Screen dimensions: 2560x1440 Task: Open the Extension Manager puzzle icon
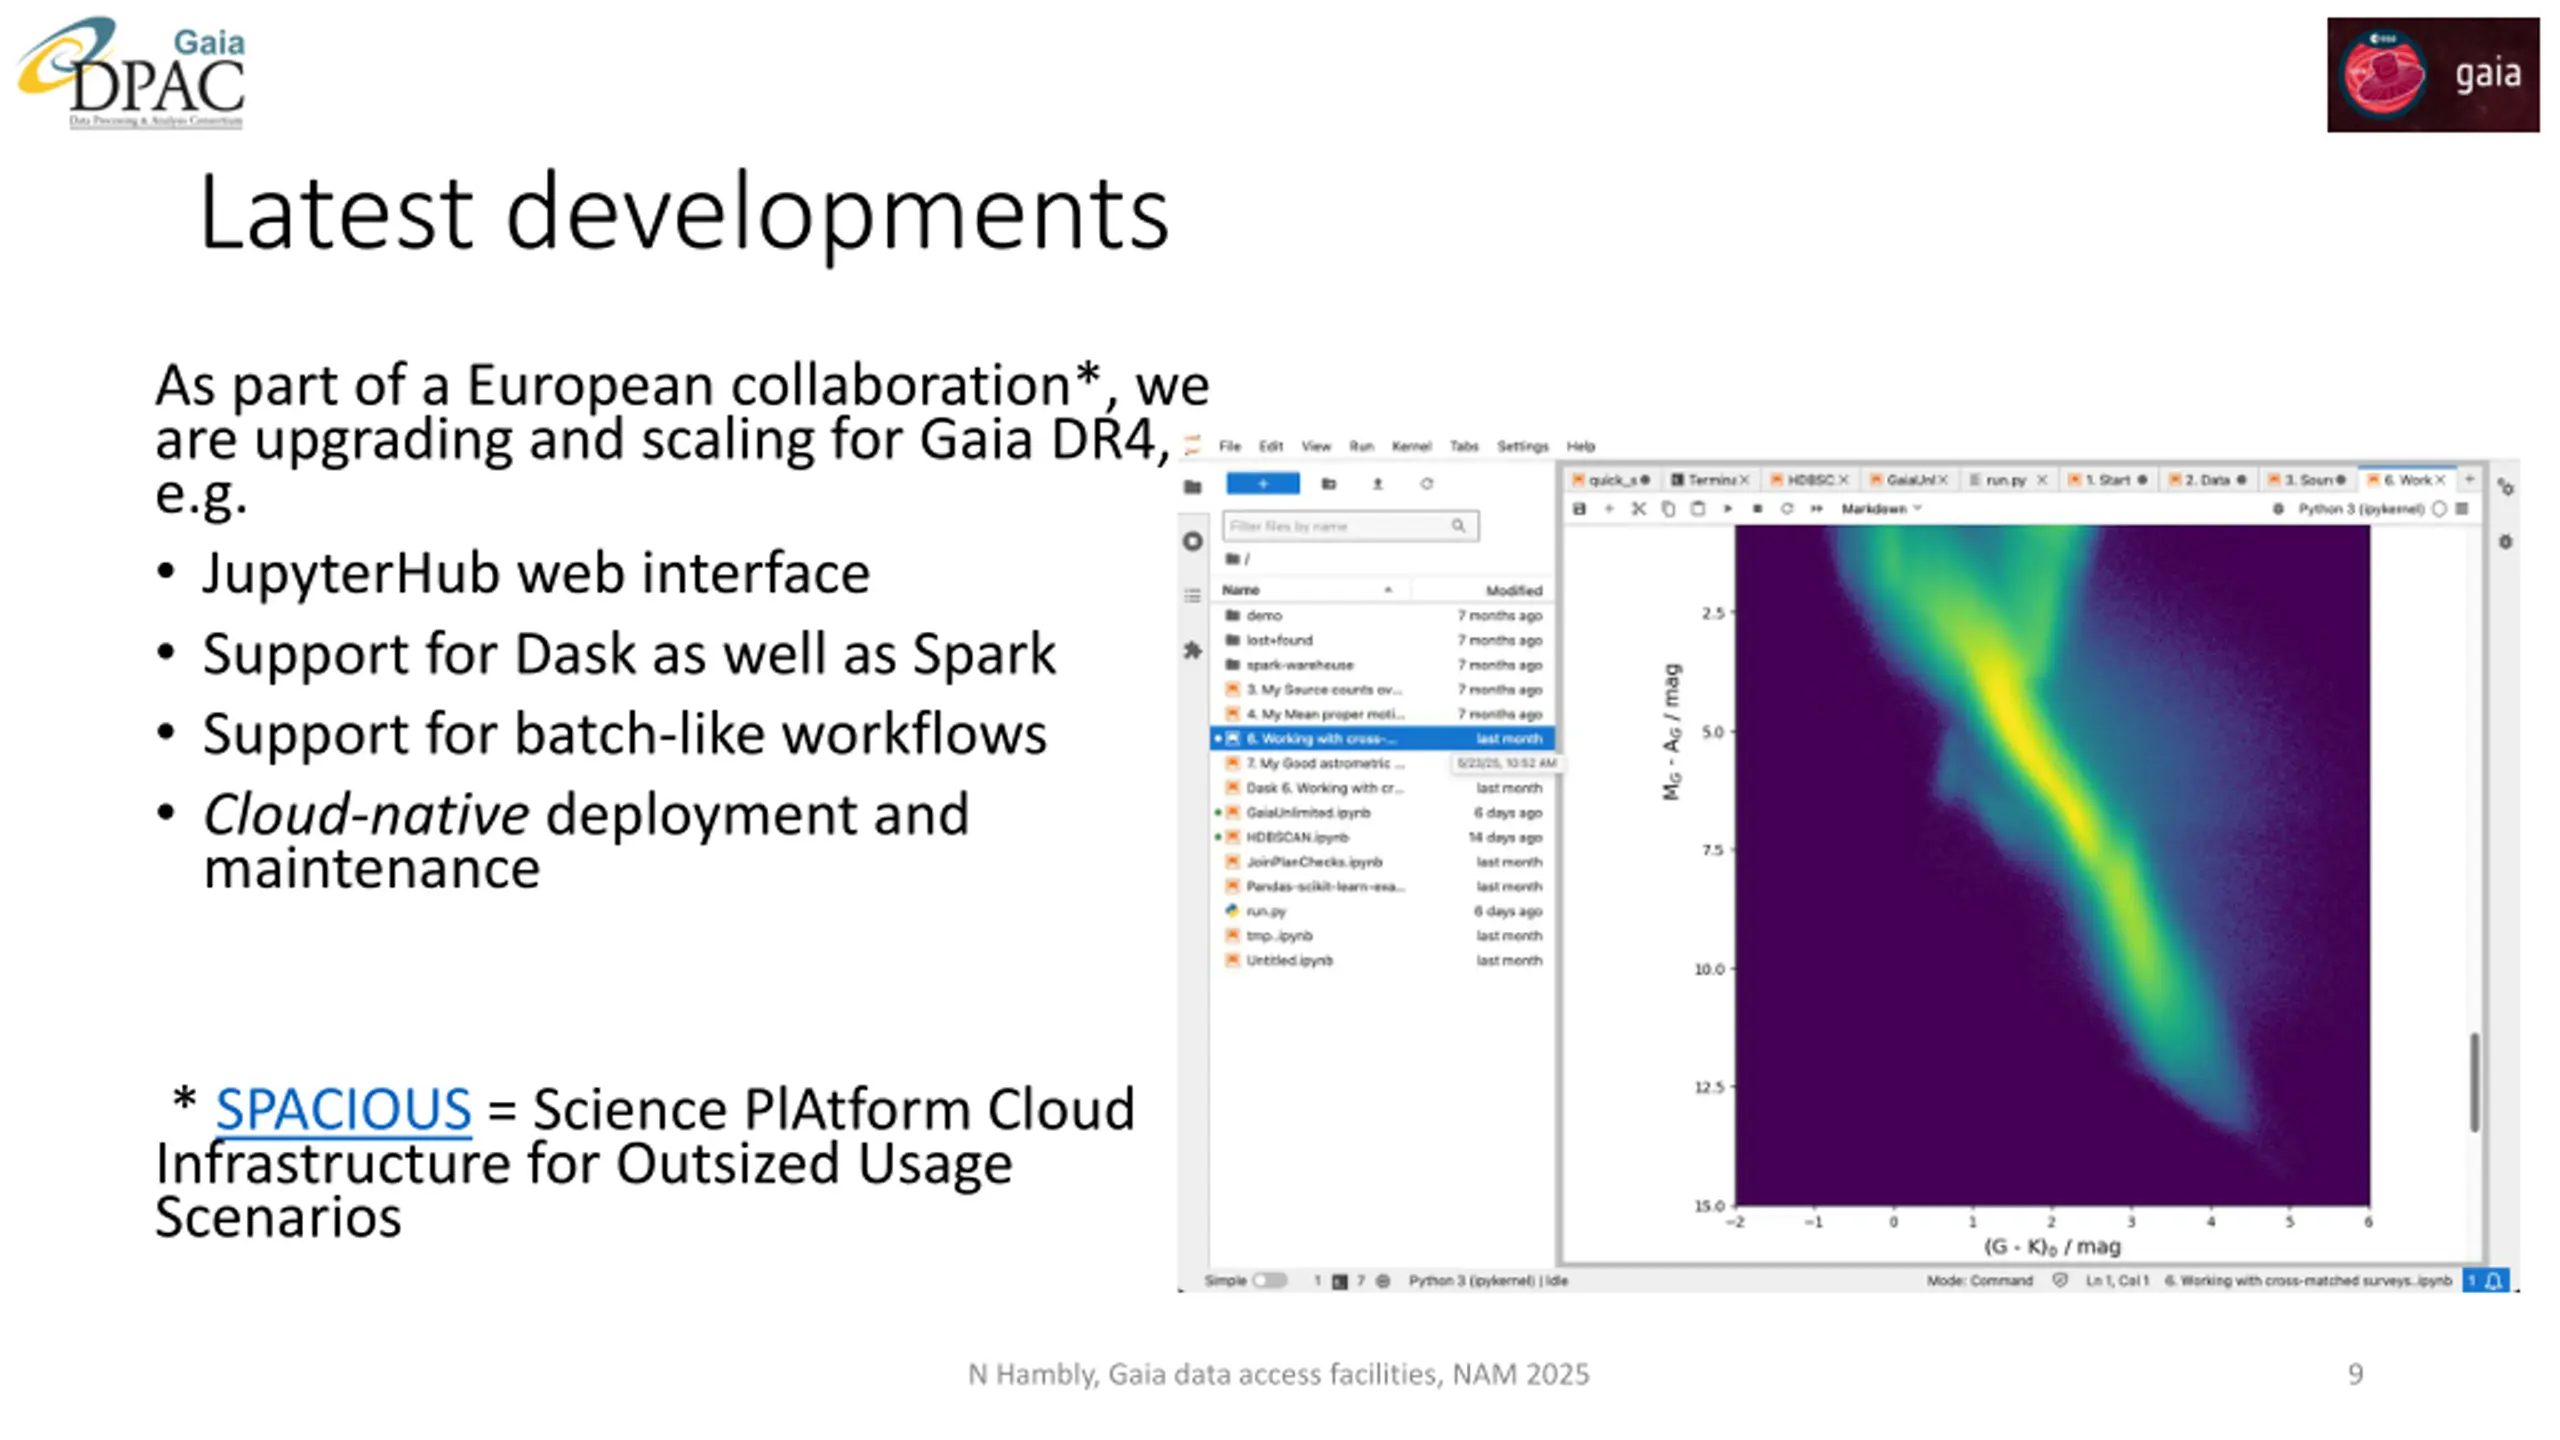pos(1192,650)
